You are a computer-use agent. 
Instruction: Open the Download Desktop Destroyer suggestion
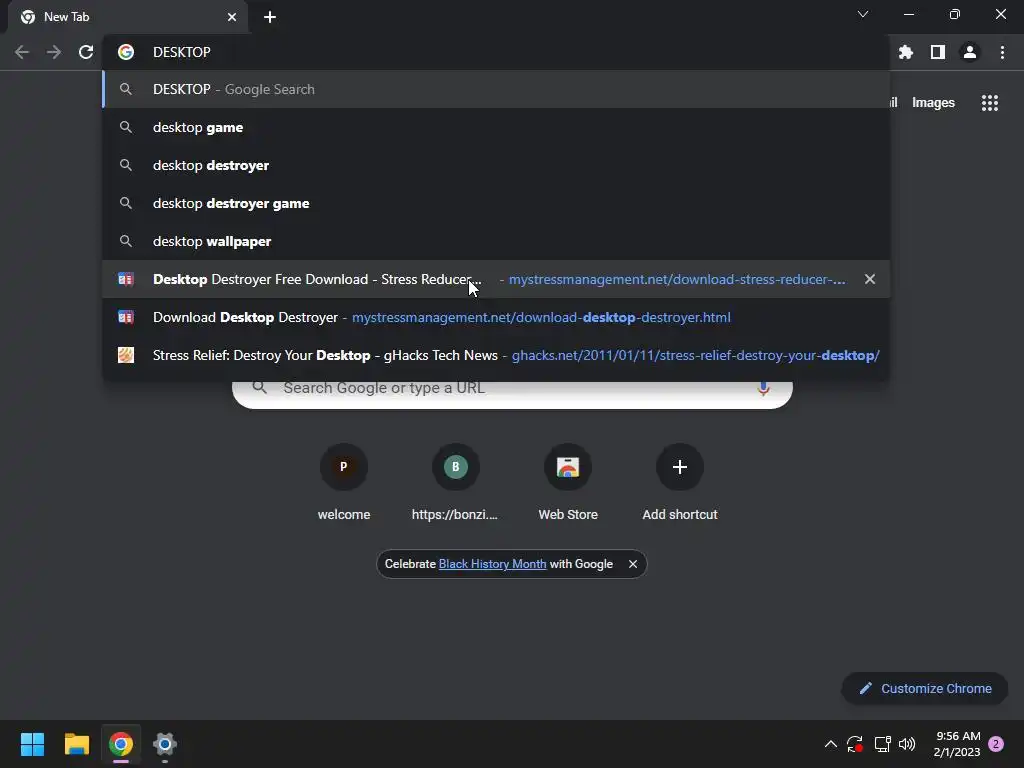click(x=496, y=317)
